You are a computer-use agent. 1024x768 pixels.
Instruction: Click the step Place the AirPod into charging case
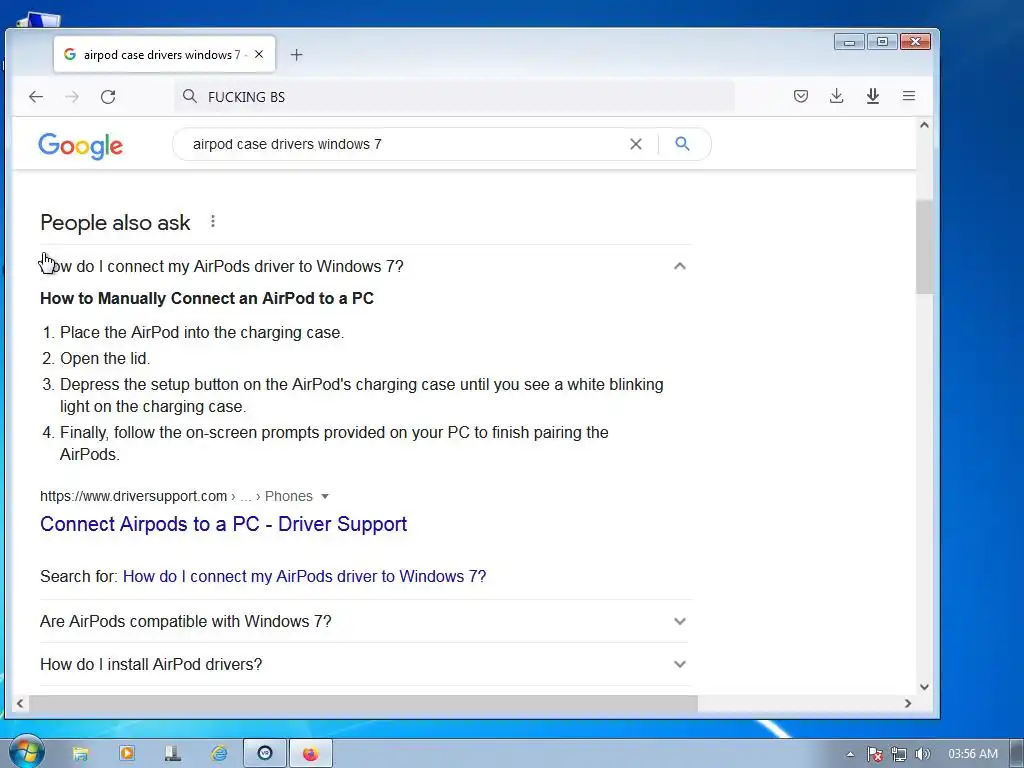(202, 332)
